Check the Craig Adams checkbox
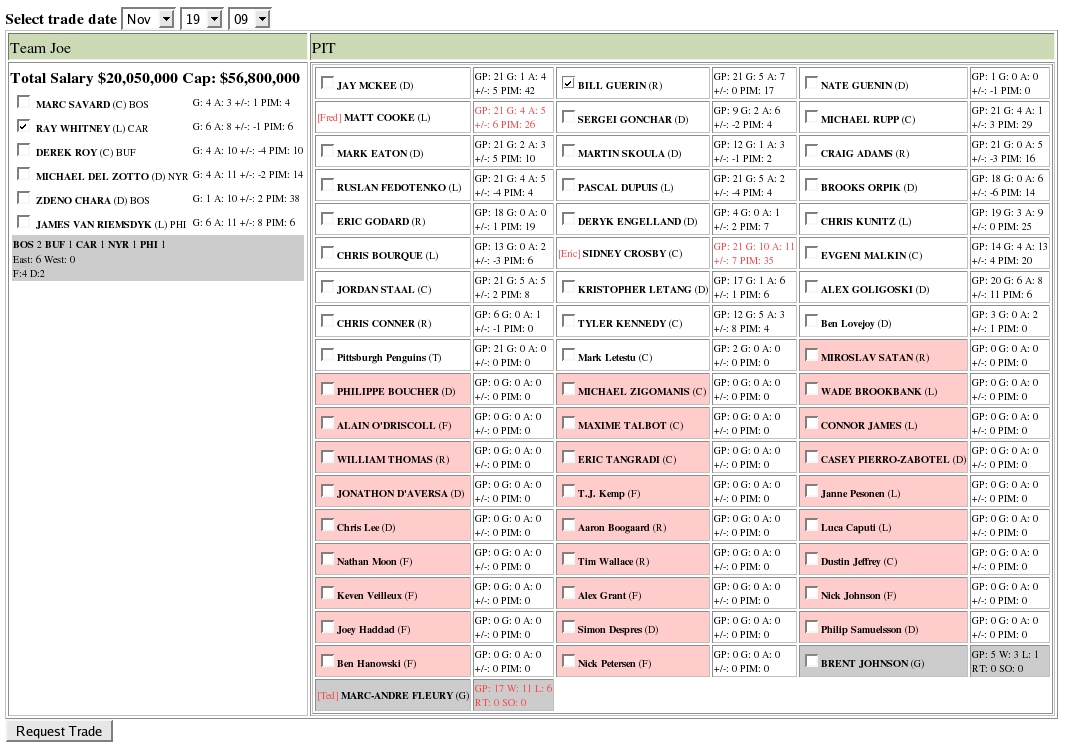This screenshot has height=744, width=1072. coord(812,151)
